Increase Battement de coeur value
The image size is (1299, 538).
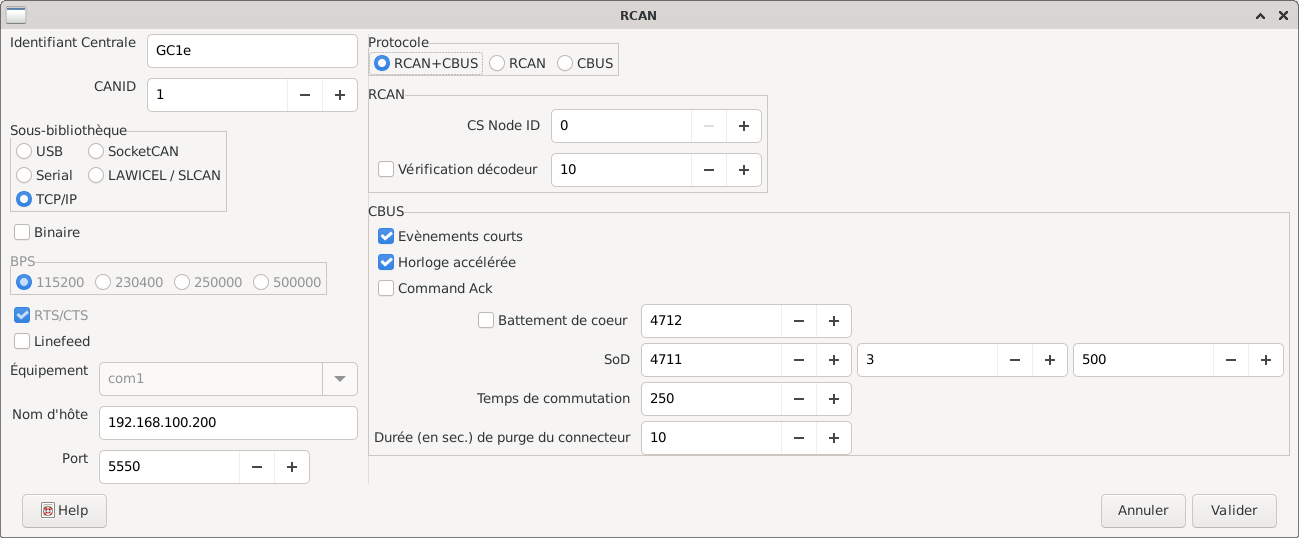coord(833,321)
